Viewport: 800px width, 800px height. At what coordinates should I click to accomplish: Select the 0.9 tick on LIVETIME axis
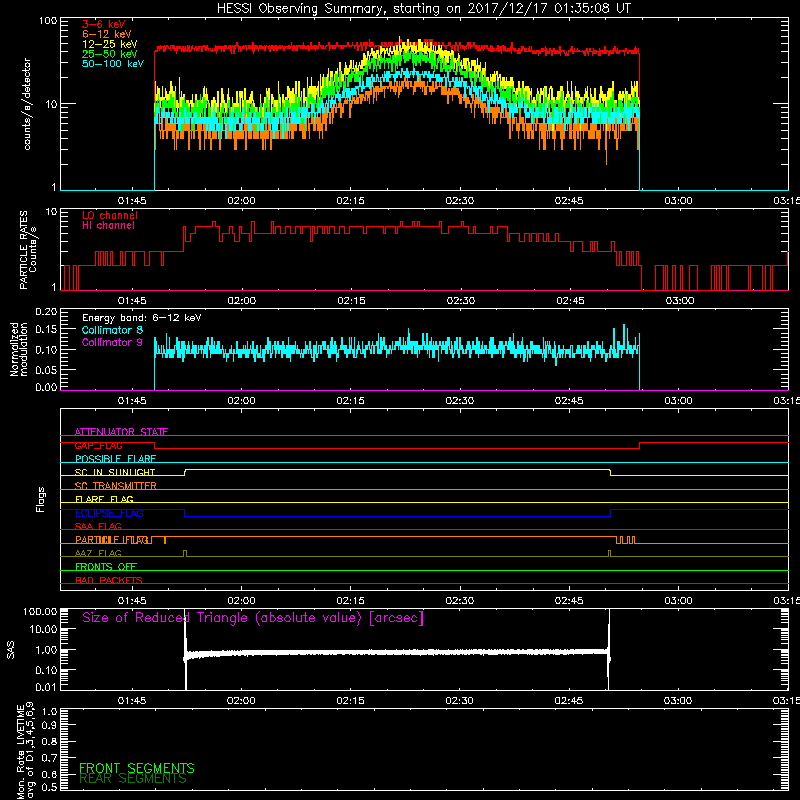coord(49,726)
